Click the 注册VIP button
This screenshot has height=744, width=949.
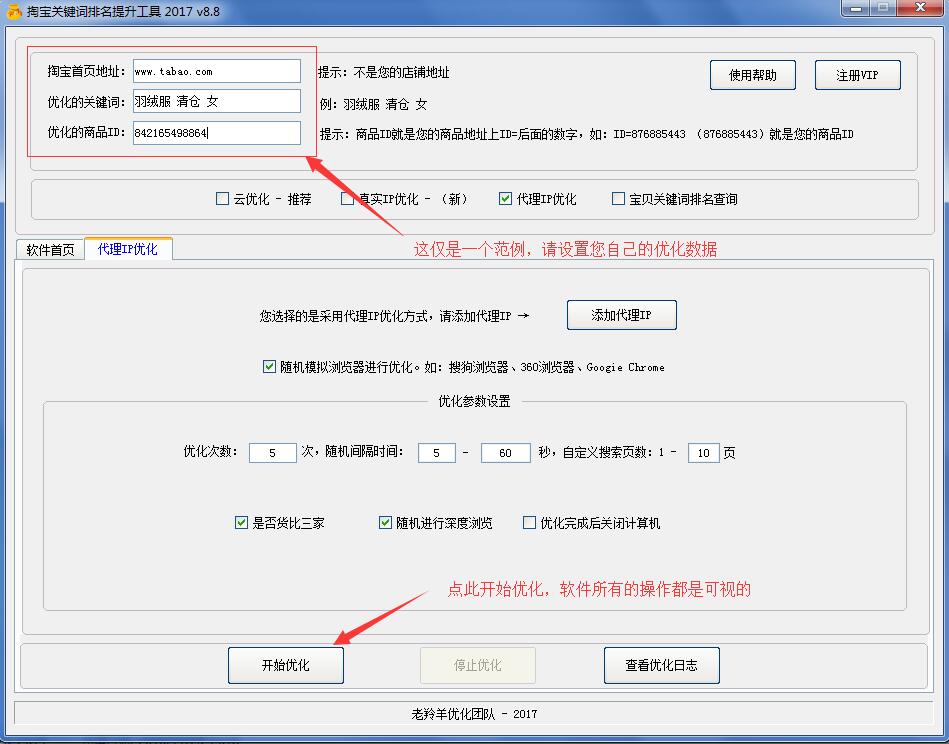pyautogui.click(x=857, y=75)
